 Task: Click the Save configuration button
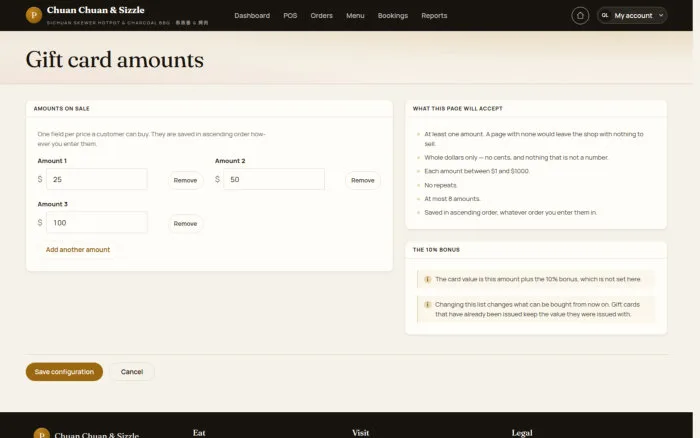64,371
